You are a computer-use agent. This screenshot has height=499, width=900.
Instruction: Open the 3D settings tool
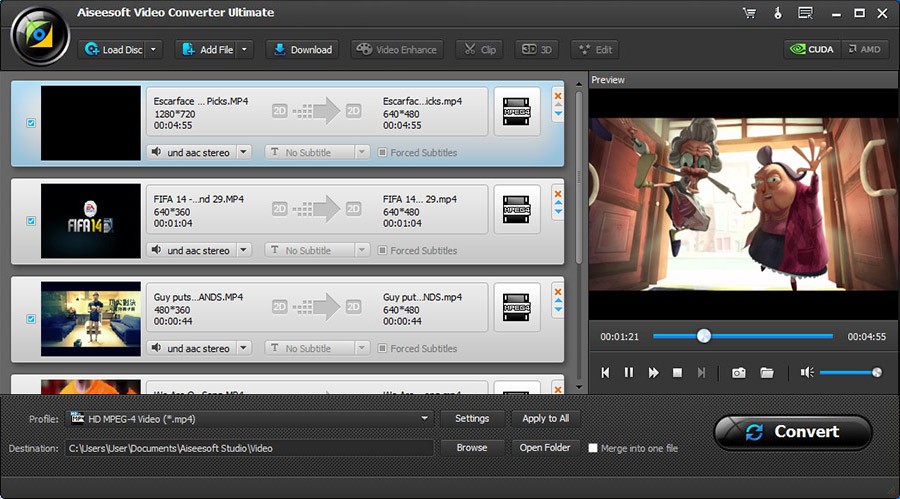pyautogui.click(x=537, y=49)
